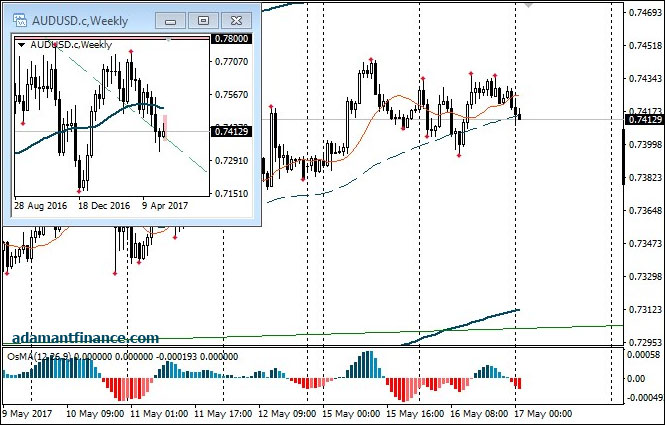Image resolution: width=665 pixels, height=425 pixels.
Task: Click the 0.72953 price axis label
Action: tap(645, 342)
